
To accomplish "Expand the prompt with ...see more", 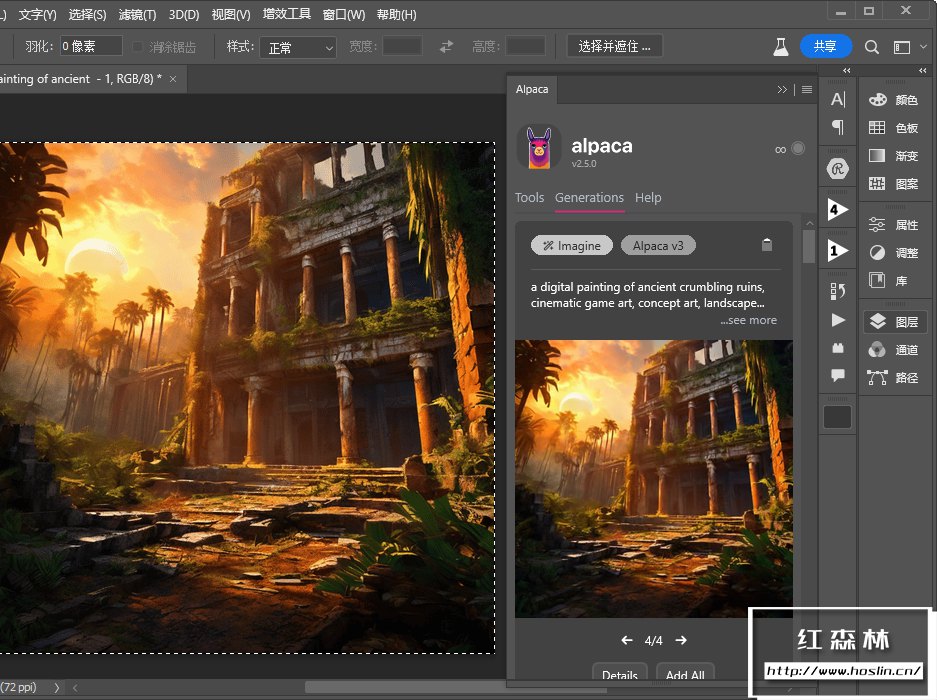I will pos(748,320).
